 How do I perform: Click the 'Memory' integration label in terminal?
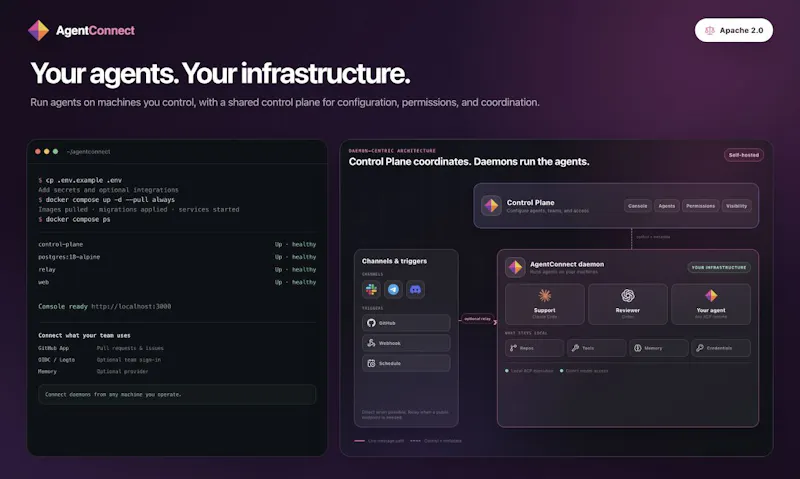[47, 371]
